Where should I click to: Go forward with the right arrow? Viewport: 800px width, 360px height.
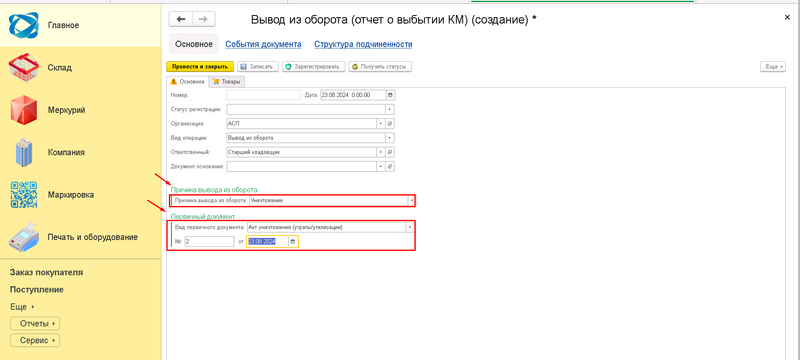[203, 19]
